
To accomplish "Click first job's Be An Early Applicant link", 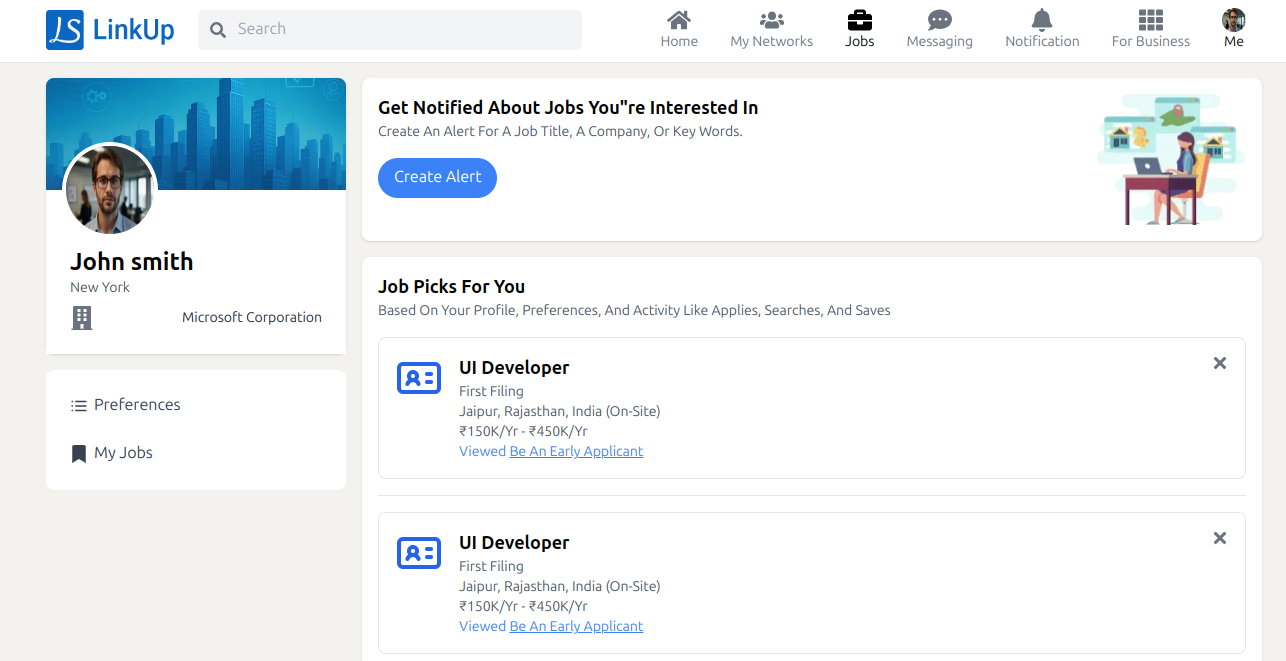I will pos(576,451).
